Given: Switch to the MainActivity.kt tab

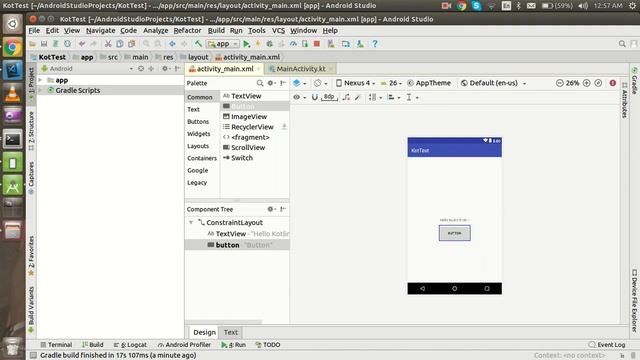Looking at the screenshot, I should click(300, 69).
